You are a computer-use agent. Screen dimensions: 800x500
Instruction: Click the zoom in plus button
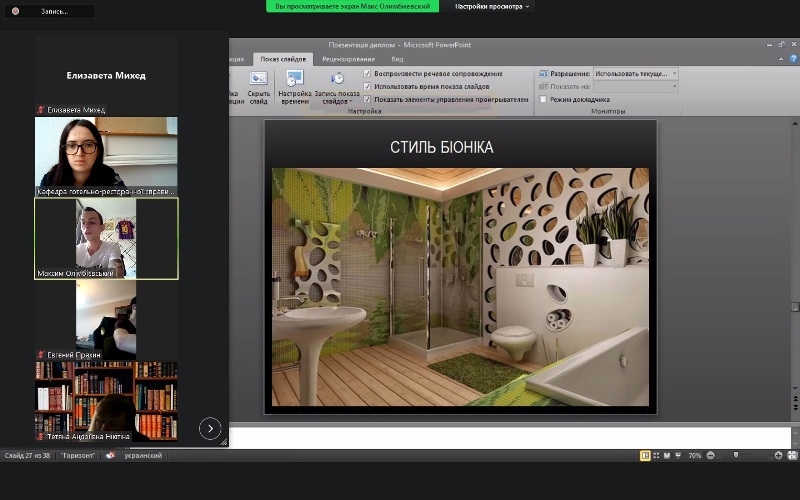pos(778,456)
